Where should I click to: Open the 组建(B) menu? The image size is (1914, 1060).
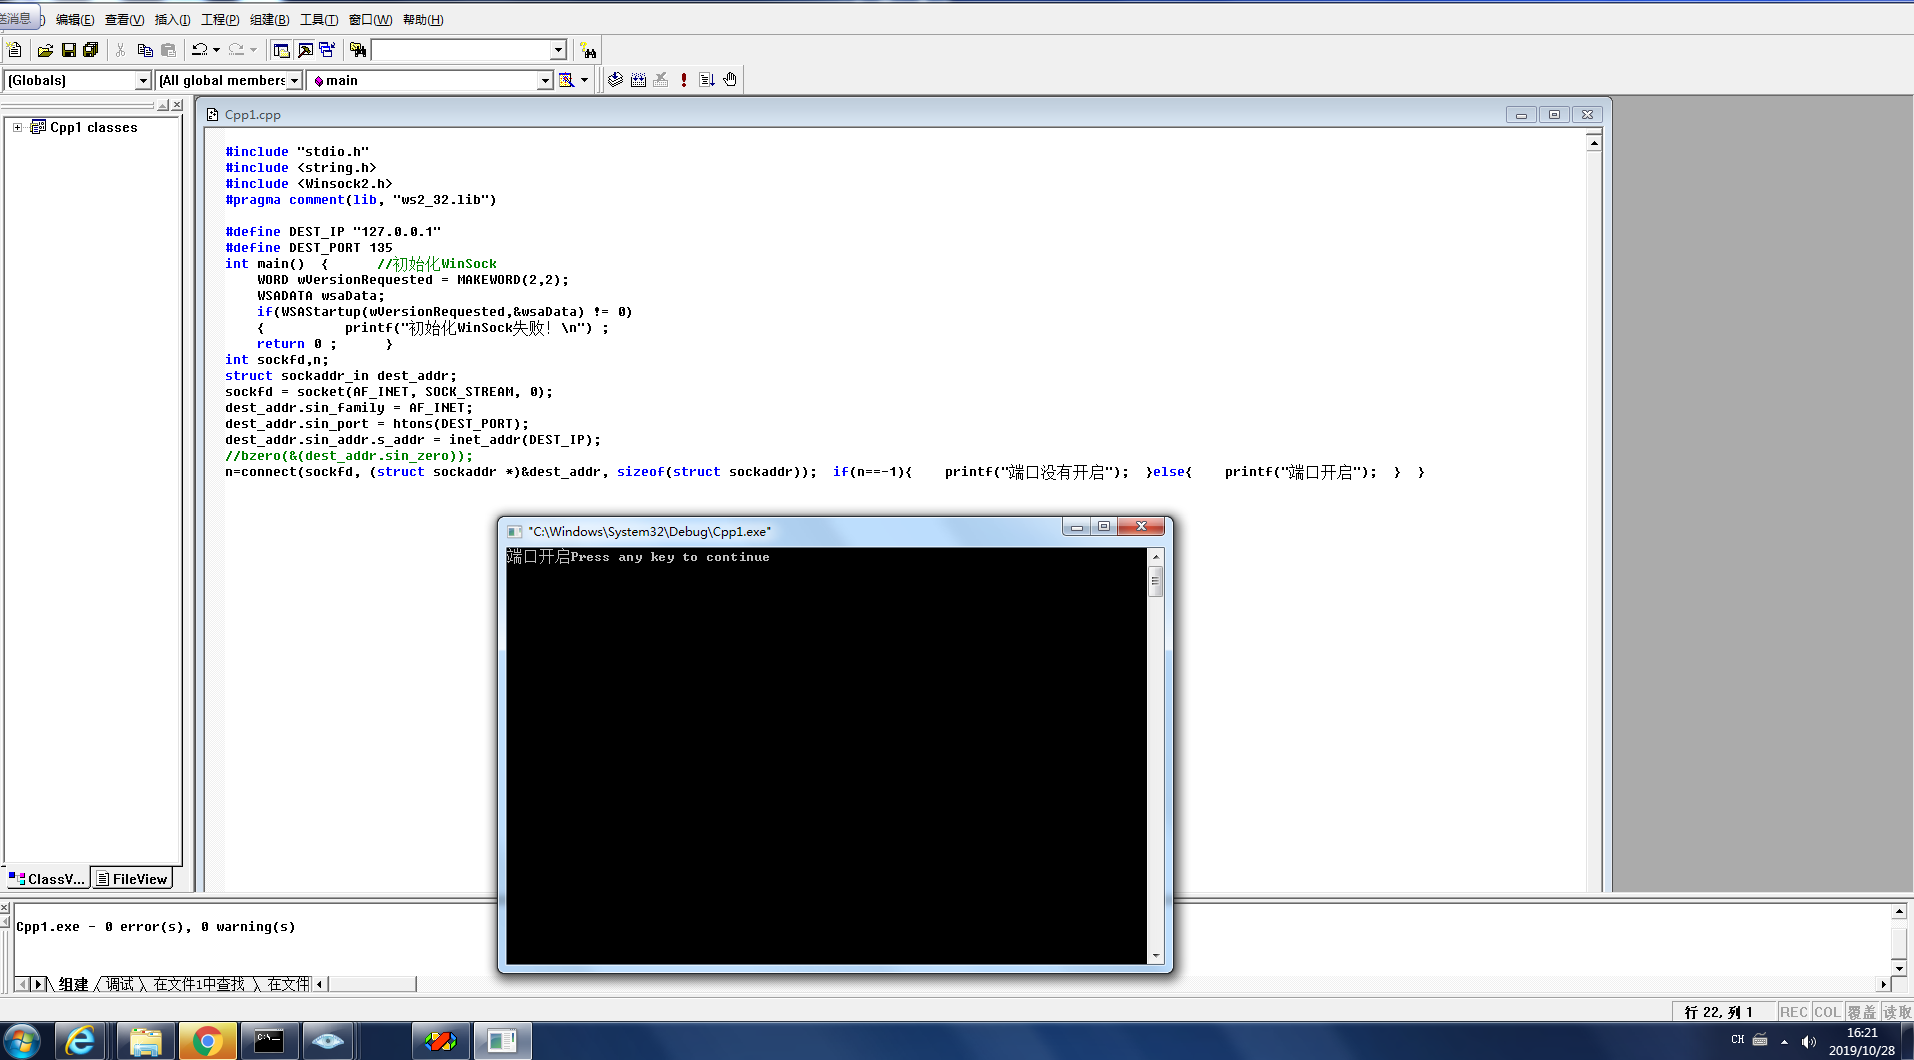point(269,20)
